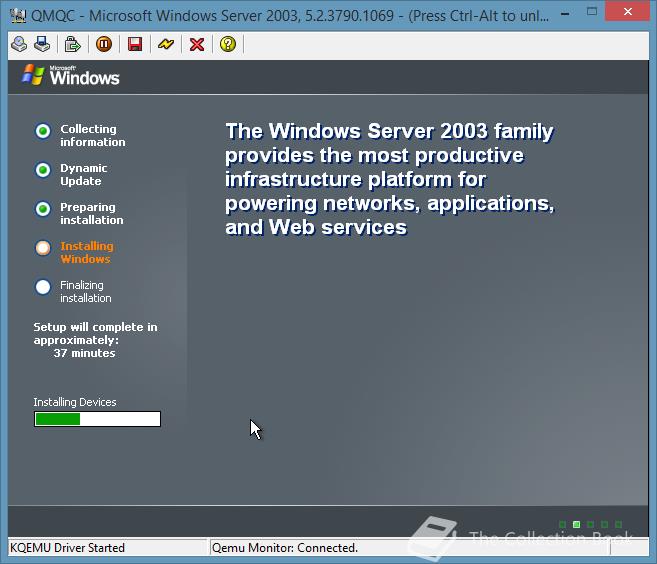The height and width of the screenshot is (564, 657).
Task: Click the padlock with green arrow icon
Action: click(x=72, y=44)
